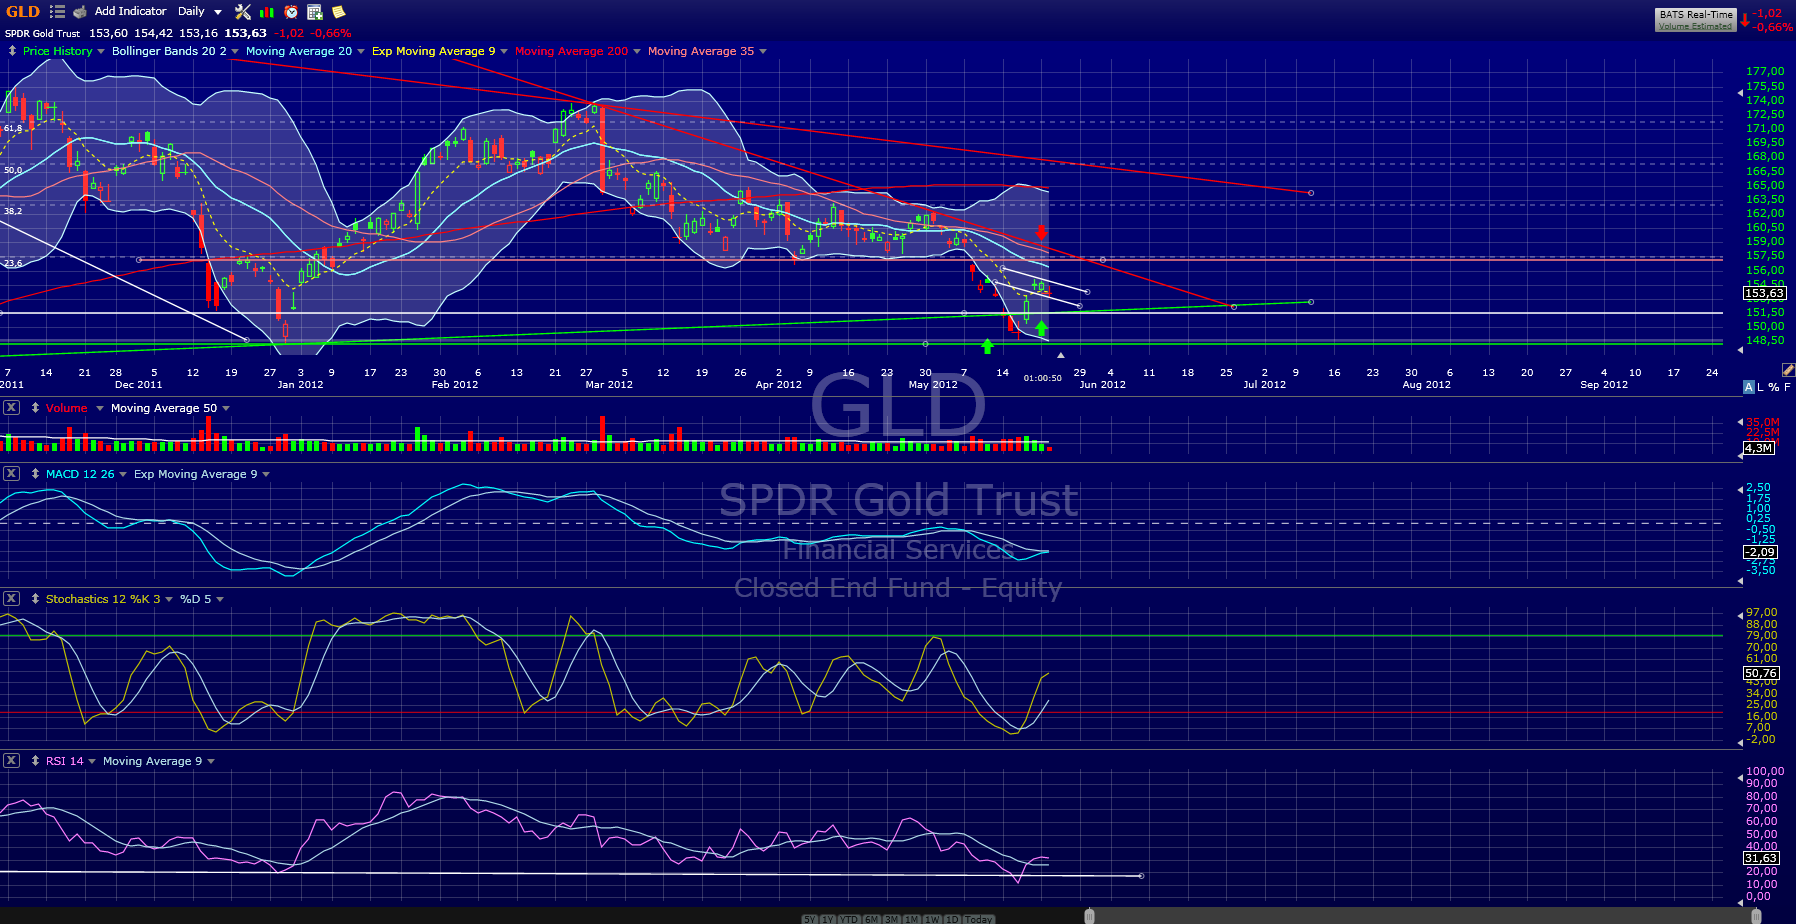Click the Stochastics pane reorder arrows icon
Viewport: 1796px width, 924px height.
(x=35, y=599)
